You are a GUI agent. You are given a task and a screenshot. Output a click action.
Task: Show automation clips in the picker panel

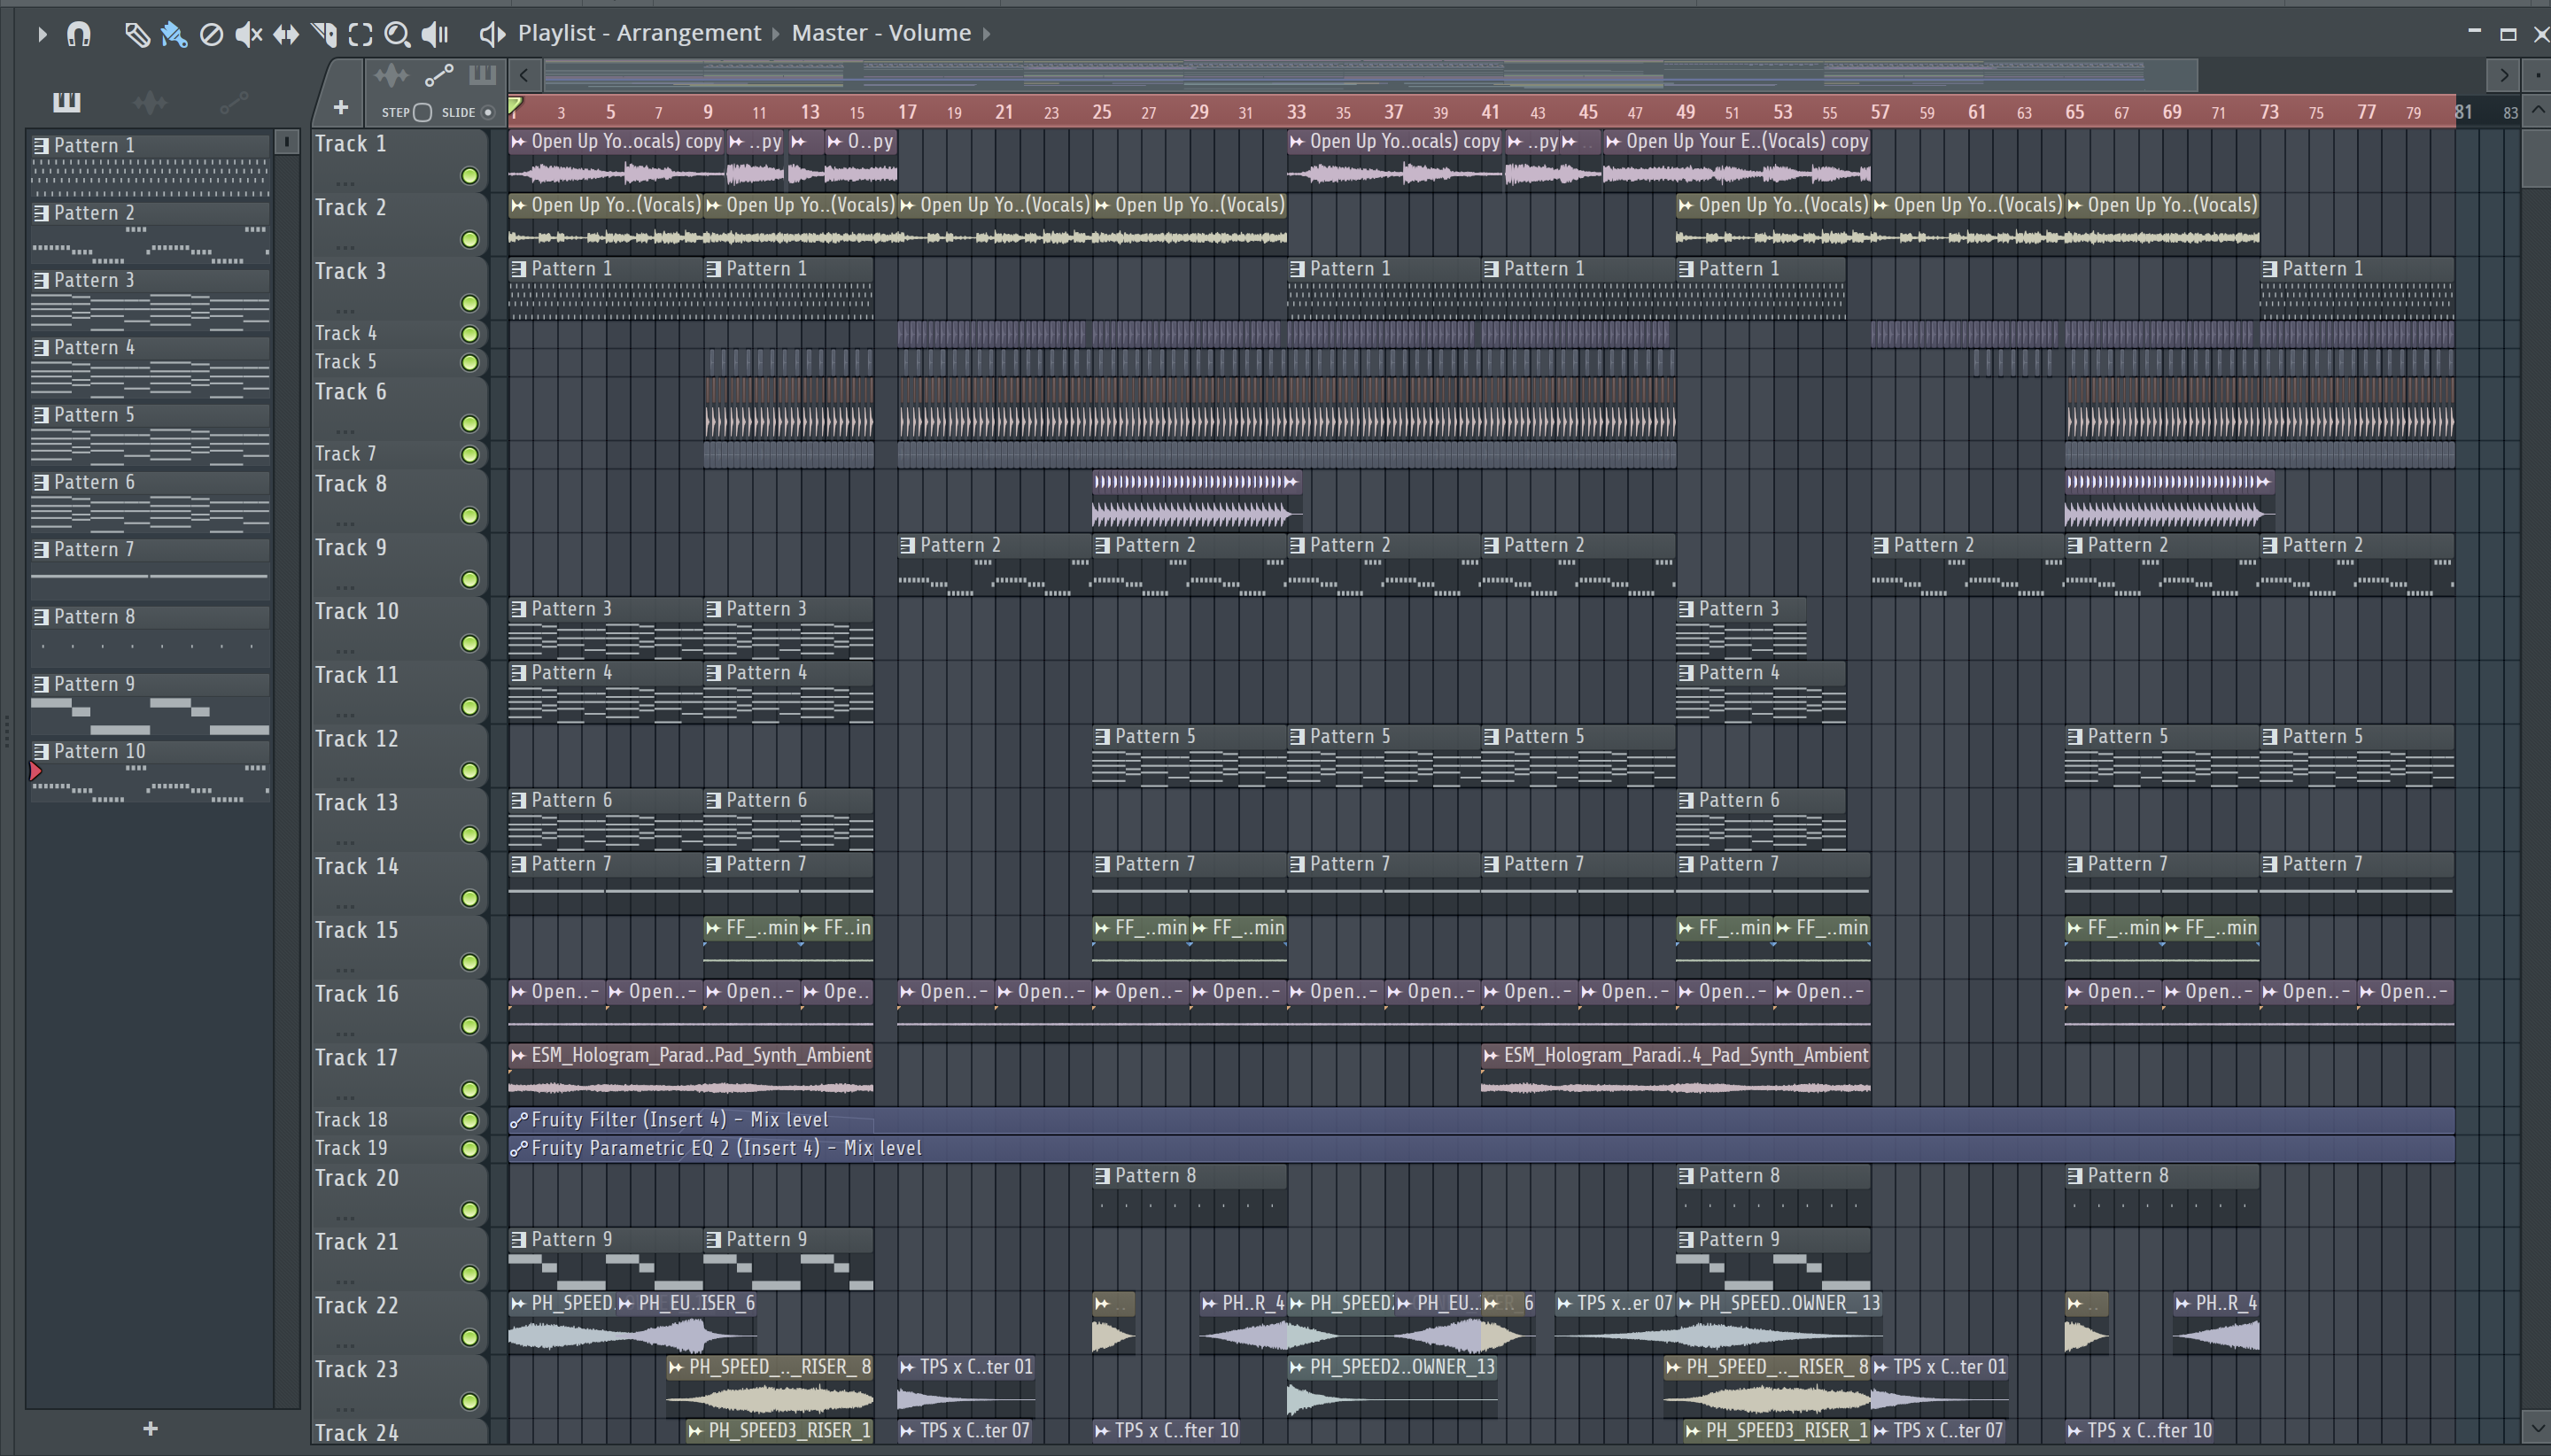click(234, 101)
